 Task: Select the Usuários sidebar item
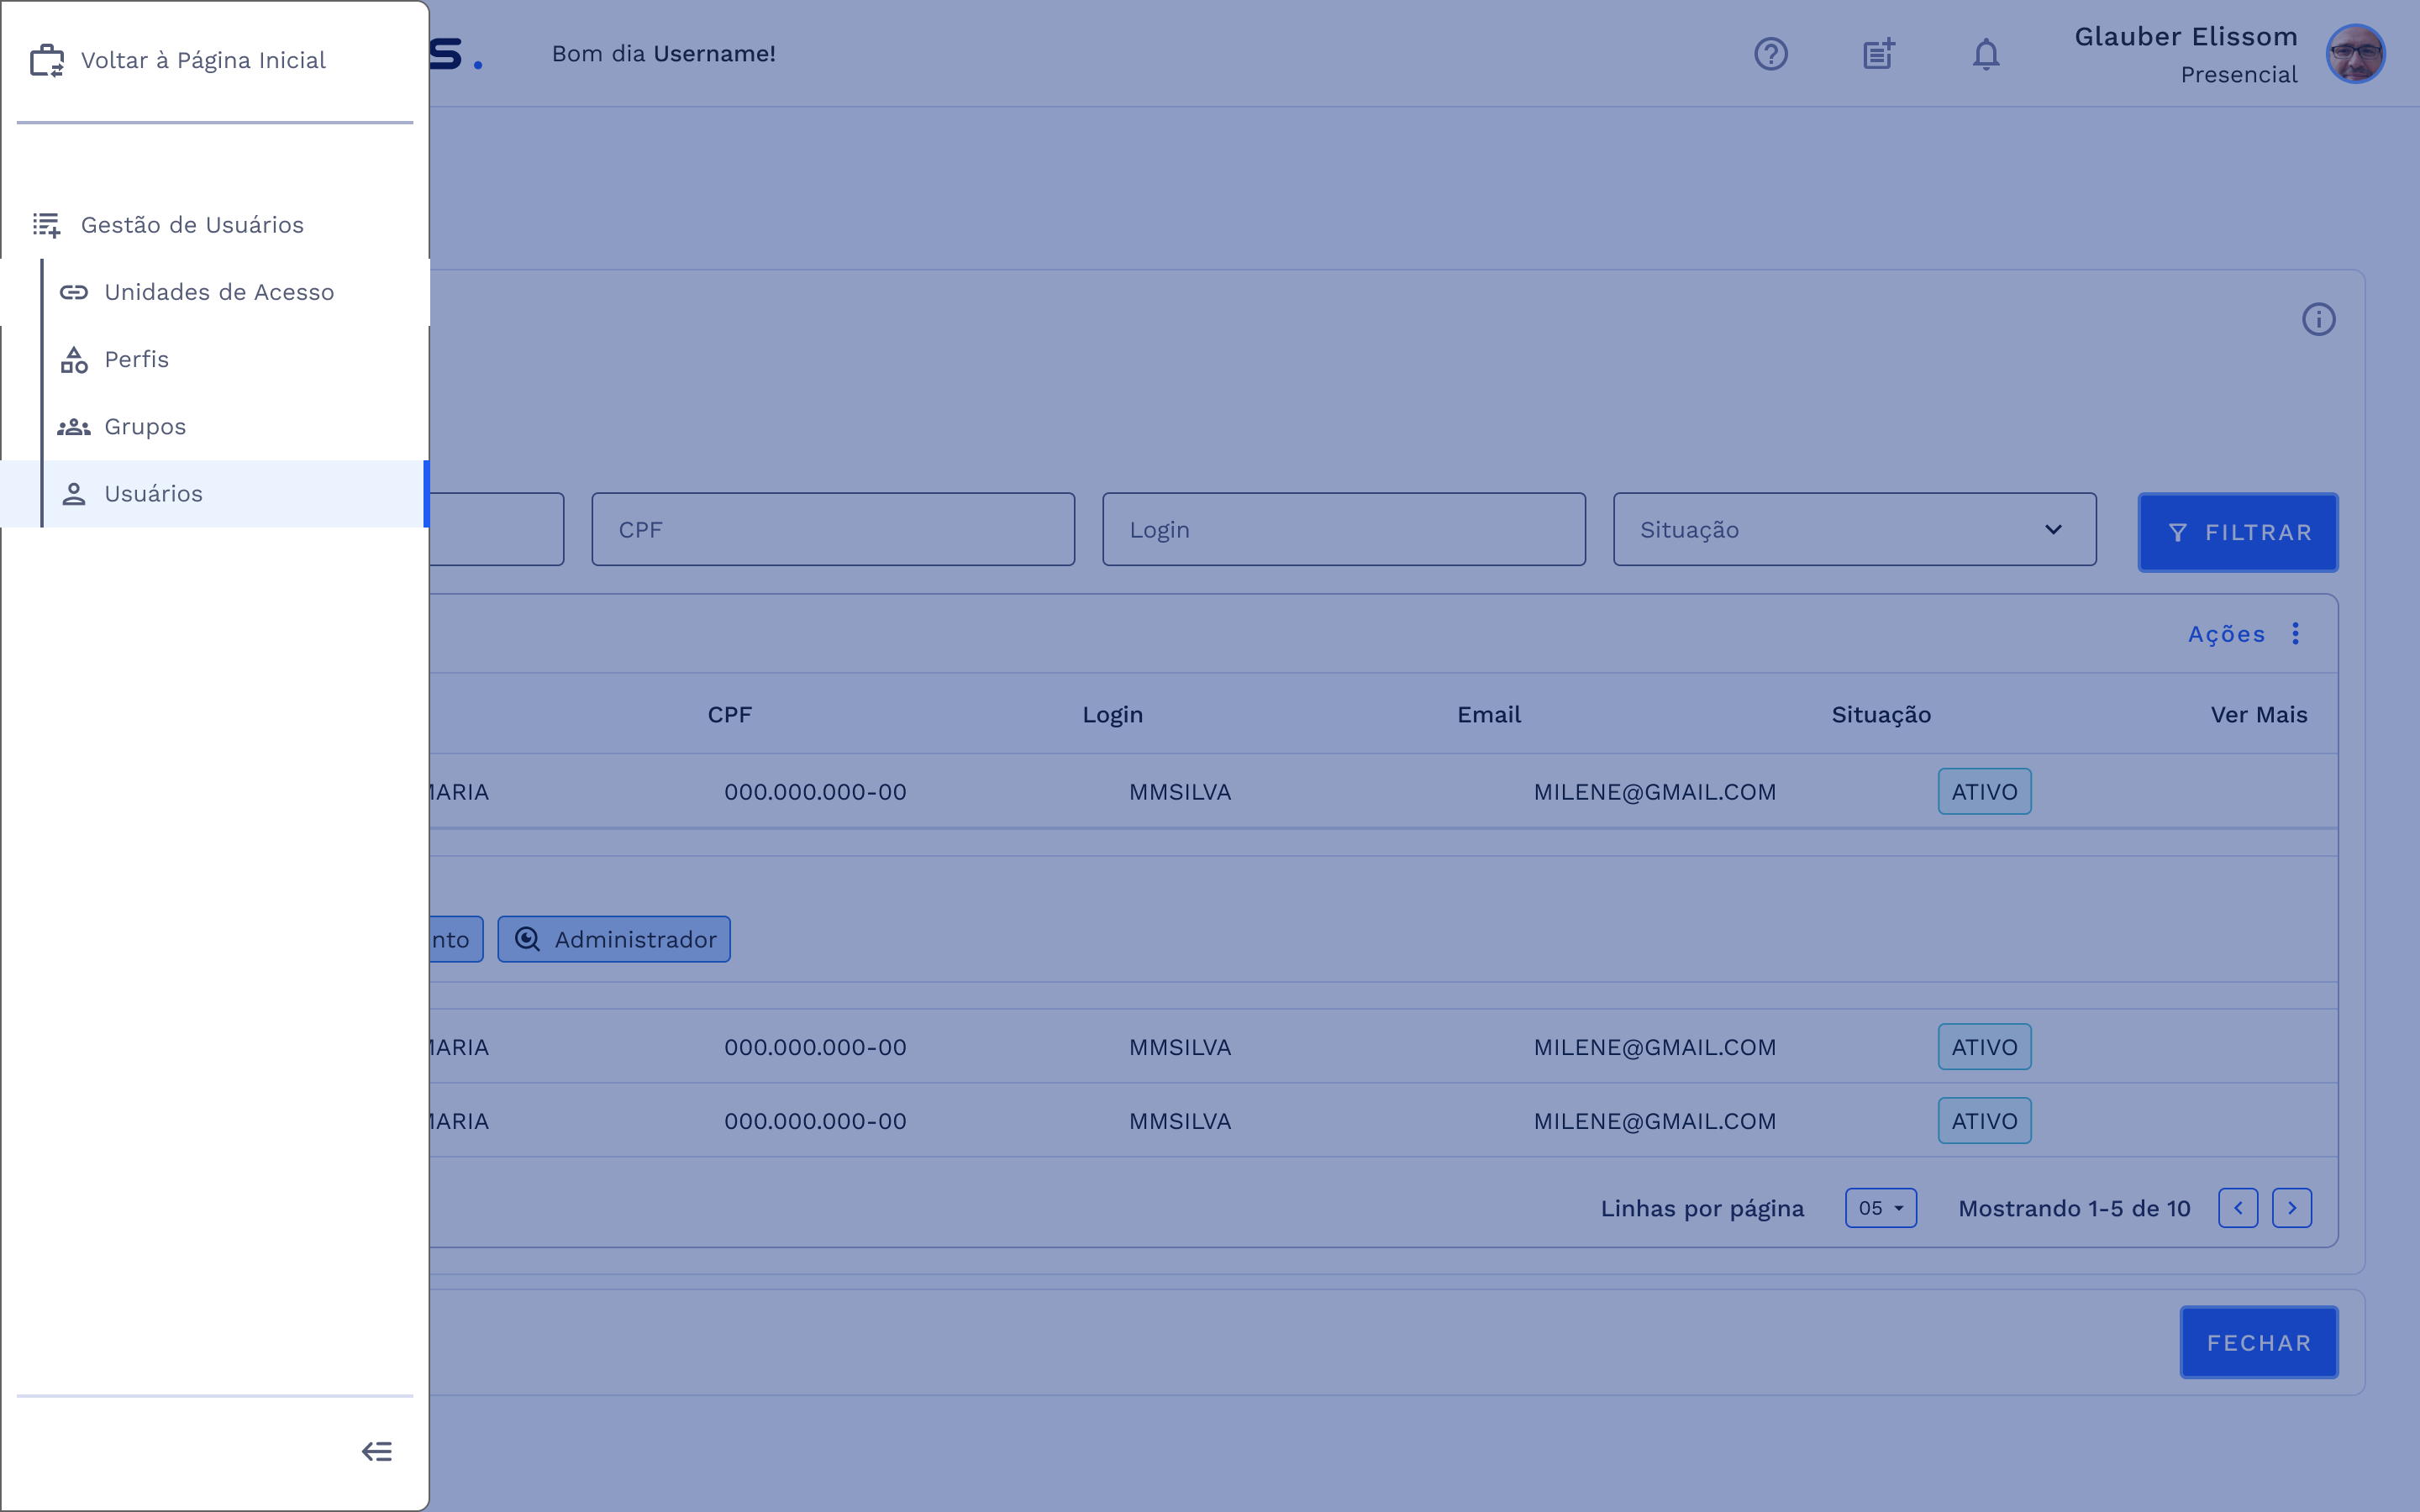(x=153, y=493)
